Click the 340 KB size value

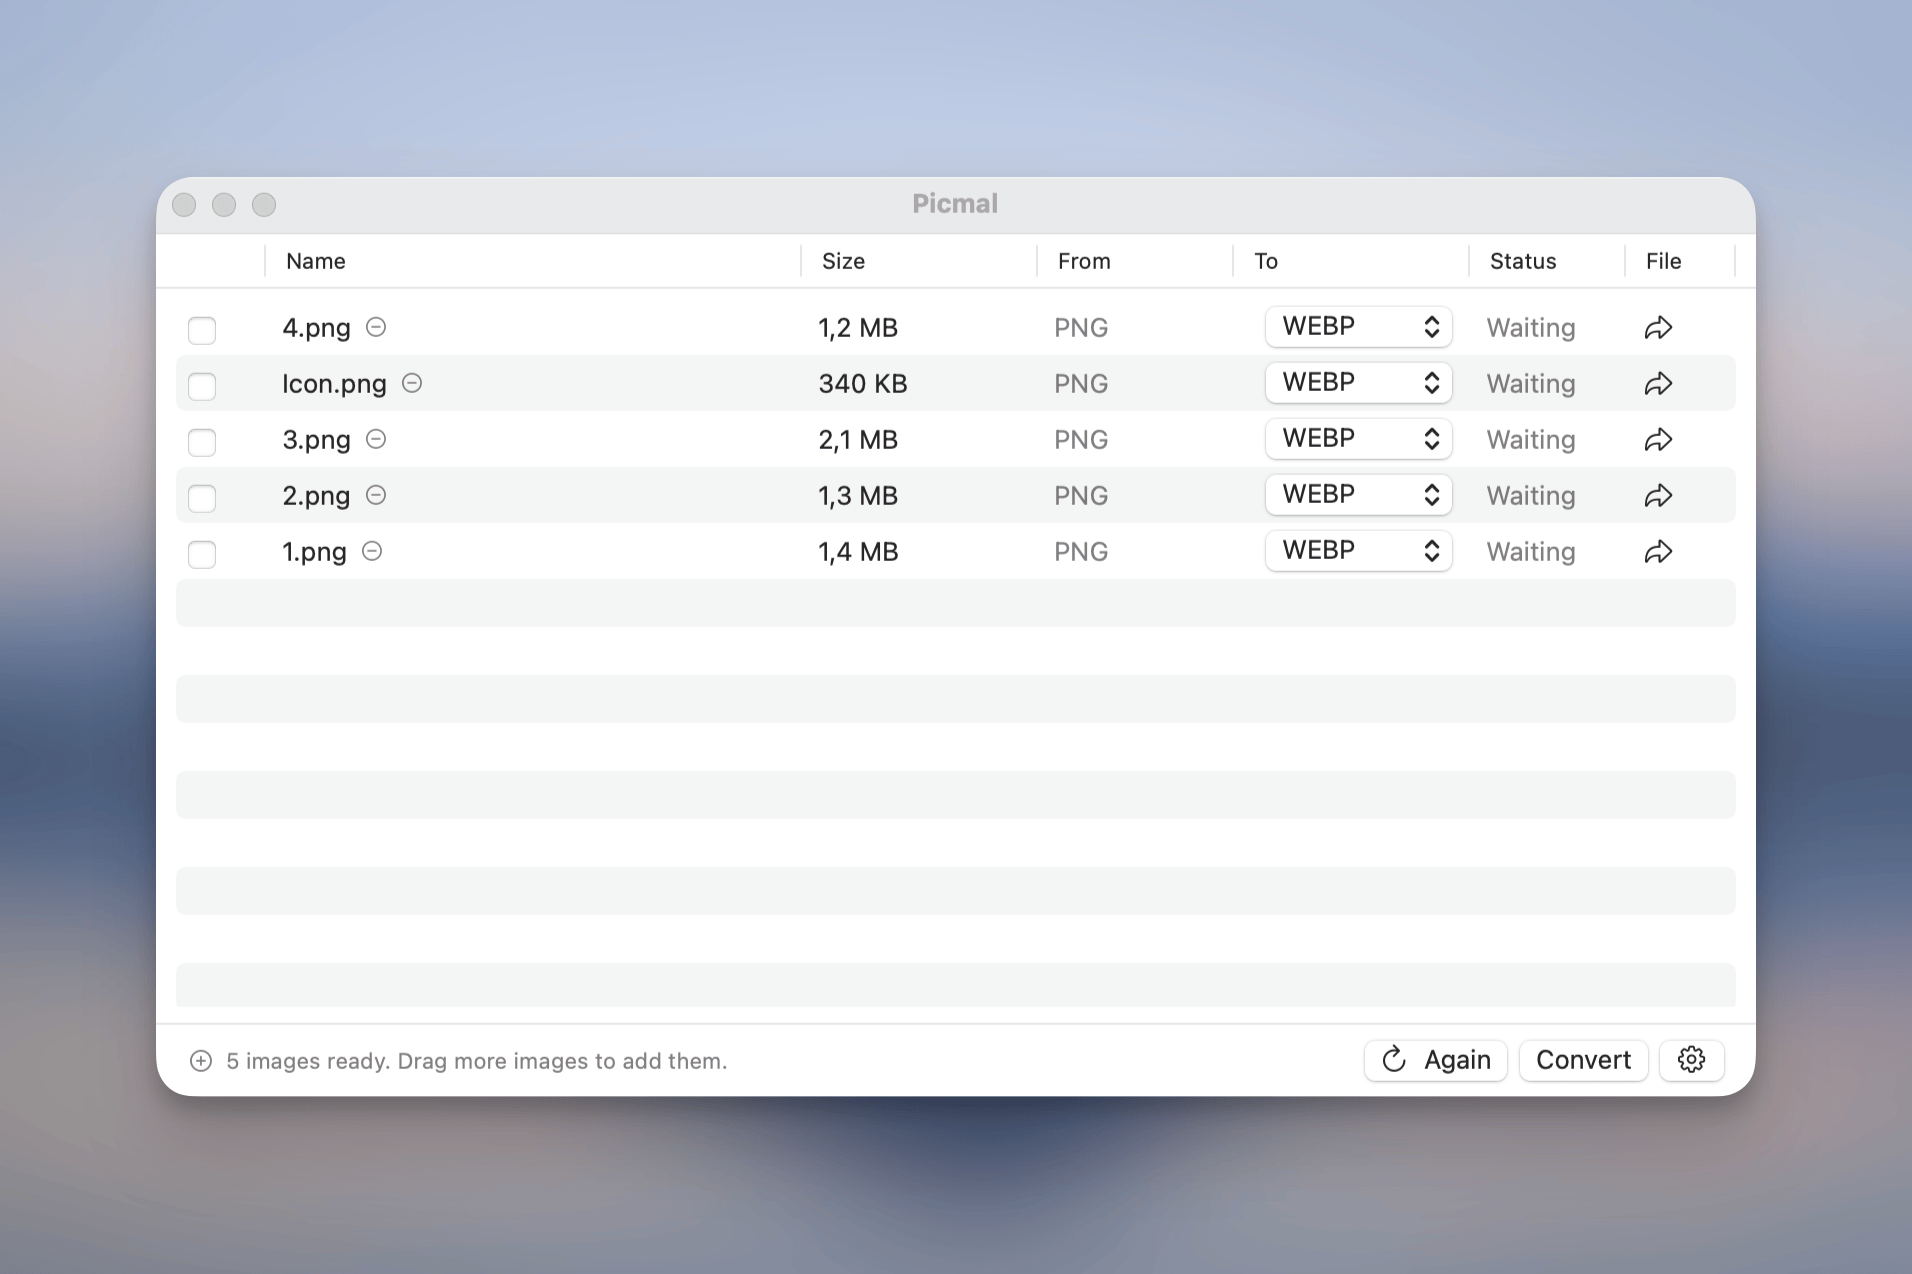863,384
